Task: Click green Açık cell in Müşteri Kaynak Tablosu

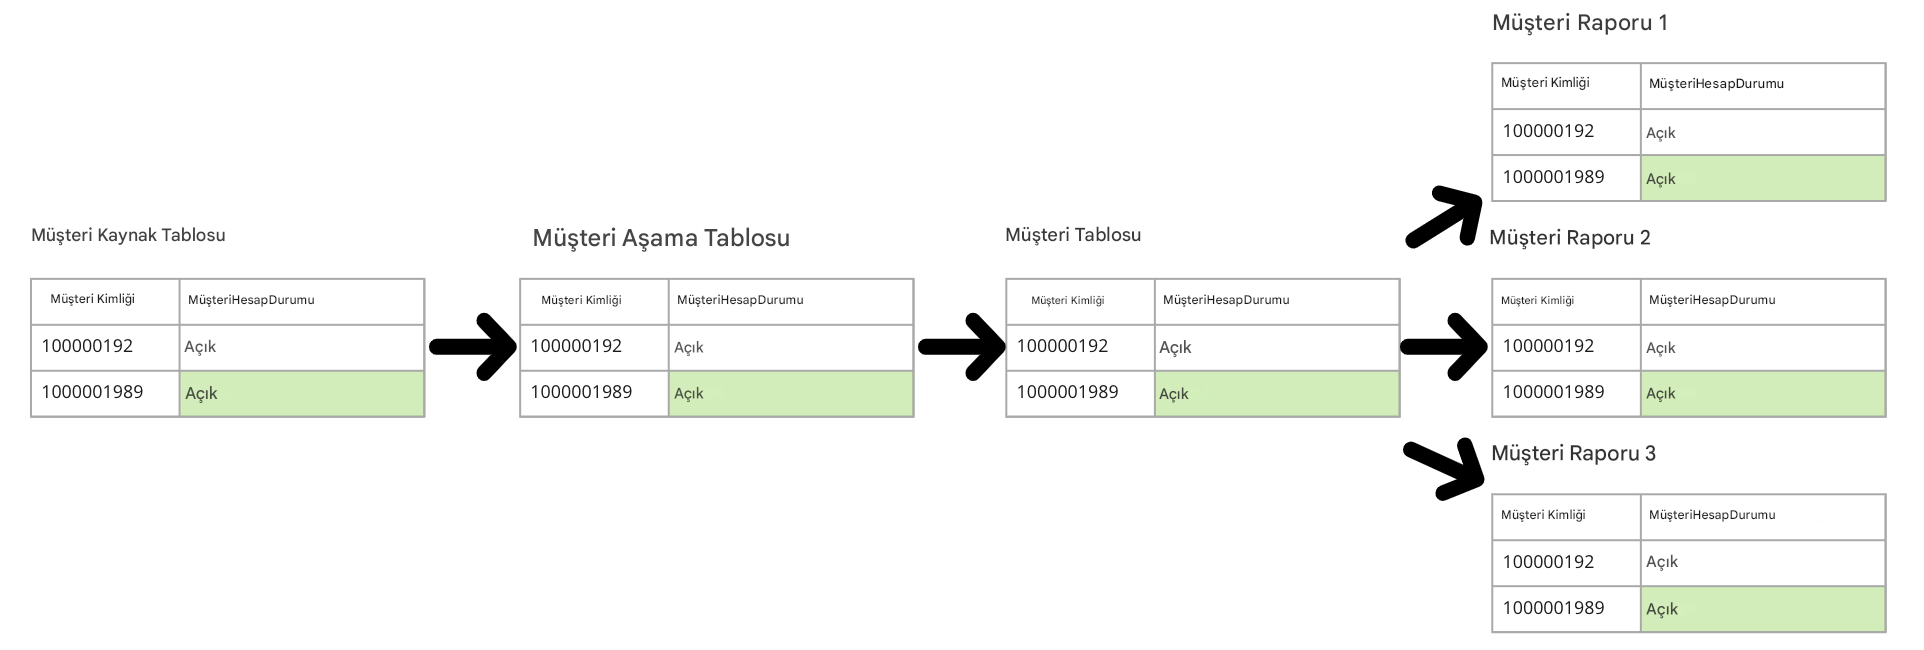Action: 302,394
